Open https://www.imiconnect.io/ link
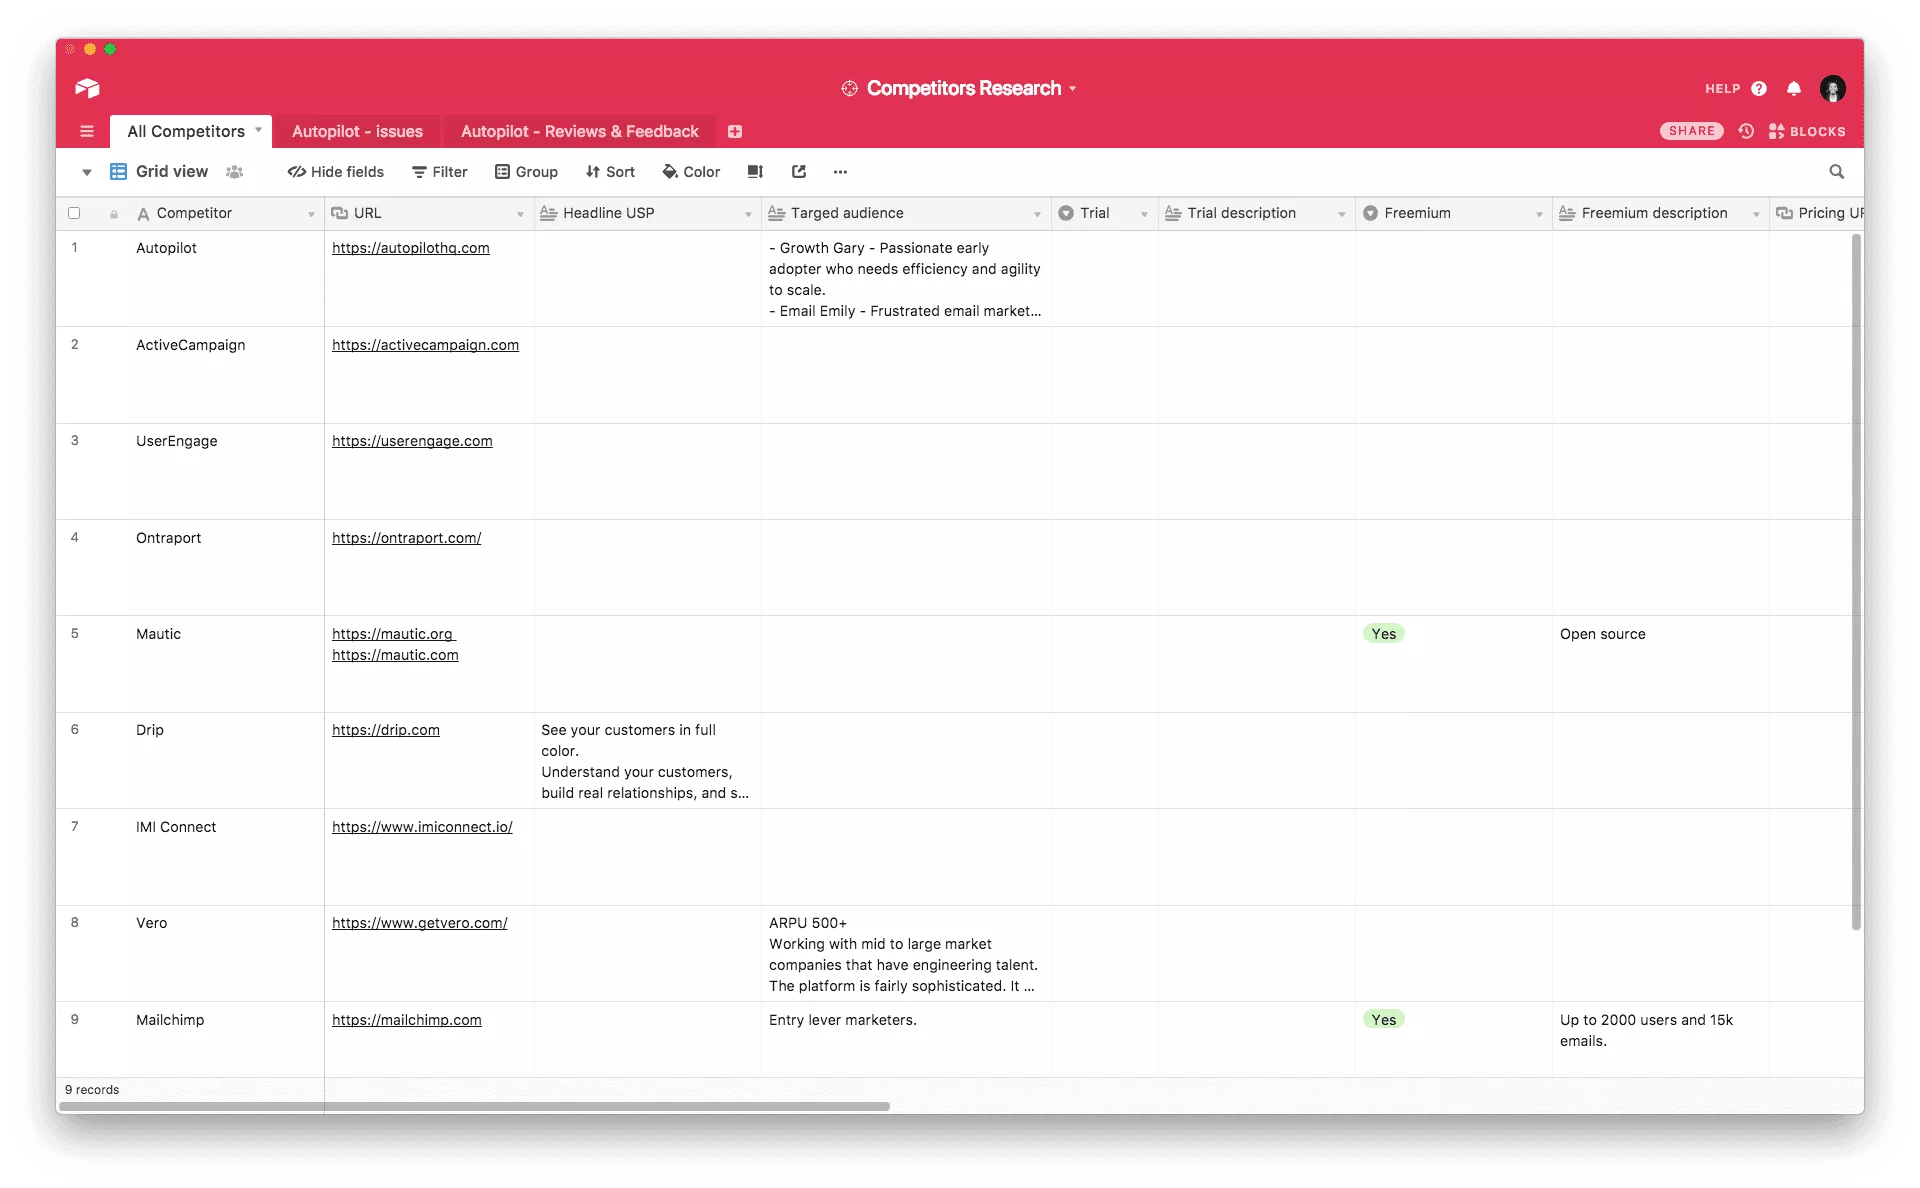This screenshot has width=1920, height=1188. coord(422,827)
